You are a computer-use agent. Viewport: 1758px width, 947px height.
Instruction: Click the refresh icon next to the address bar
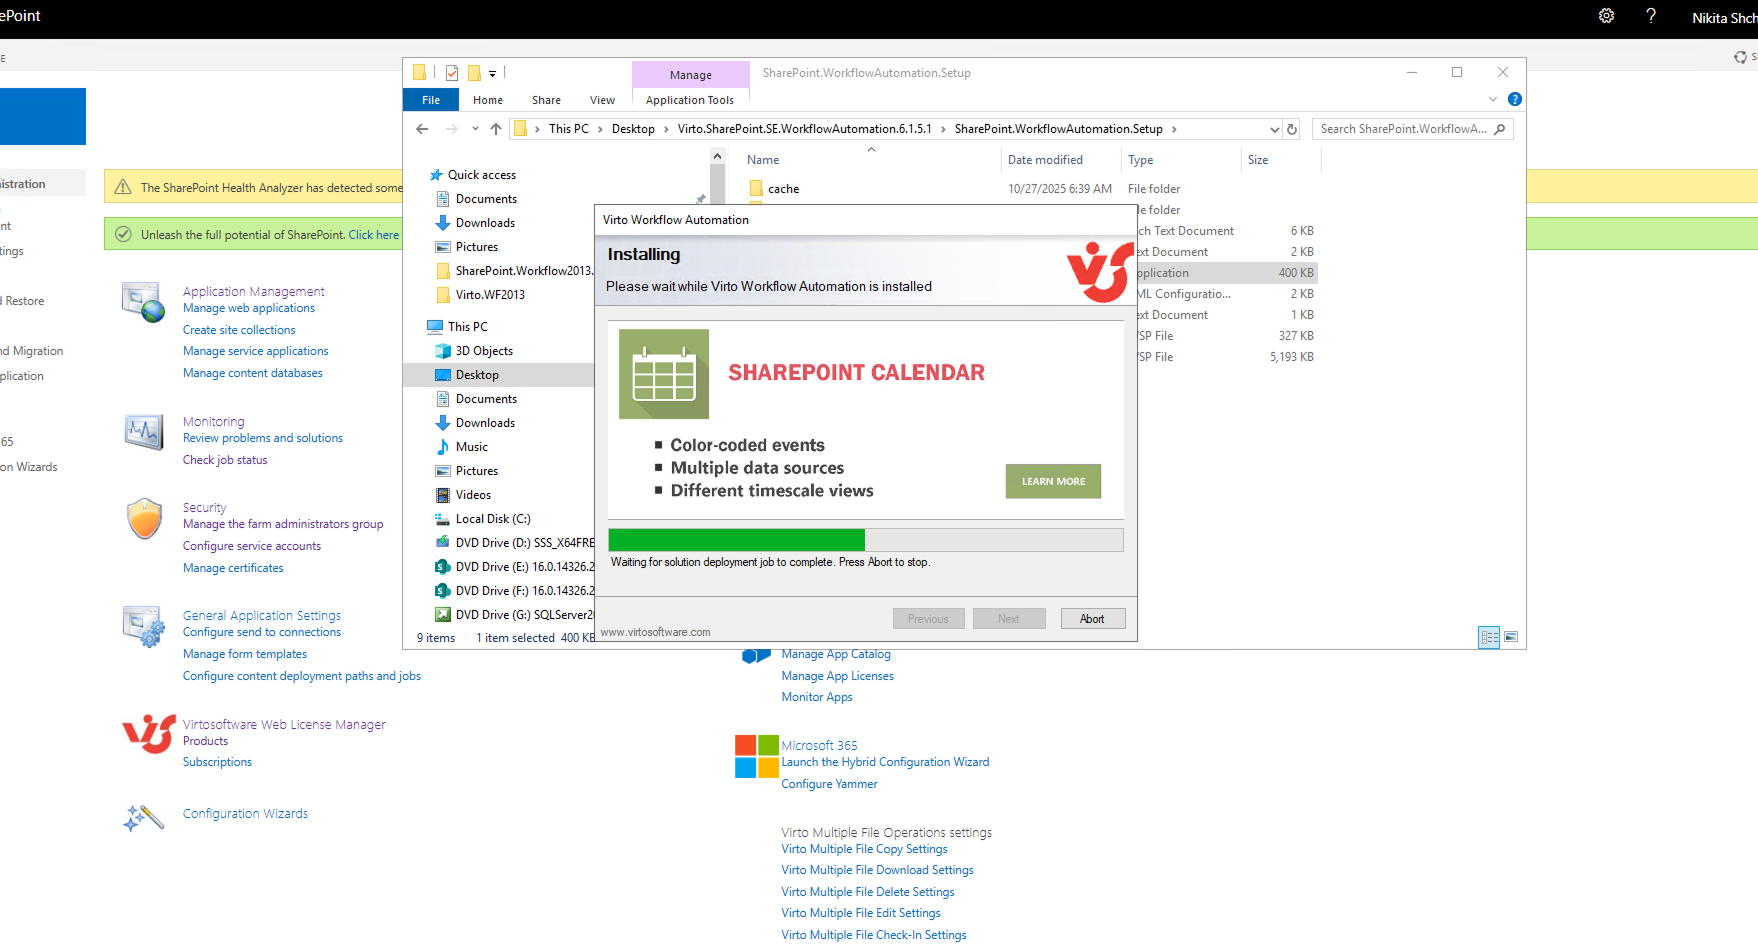point(1291,128)
